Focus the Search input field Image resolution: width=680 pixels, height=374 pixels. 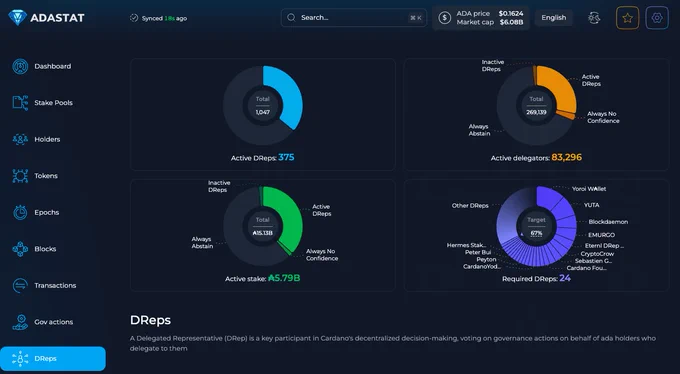pyautogui.click(x=354, y=18)
